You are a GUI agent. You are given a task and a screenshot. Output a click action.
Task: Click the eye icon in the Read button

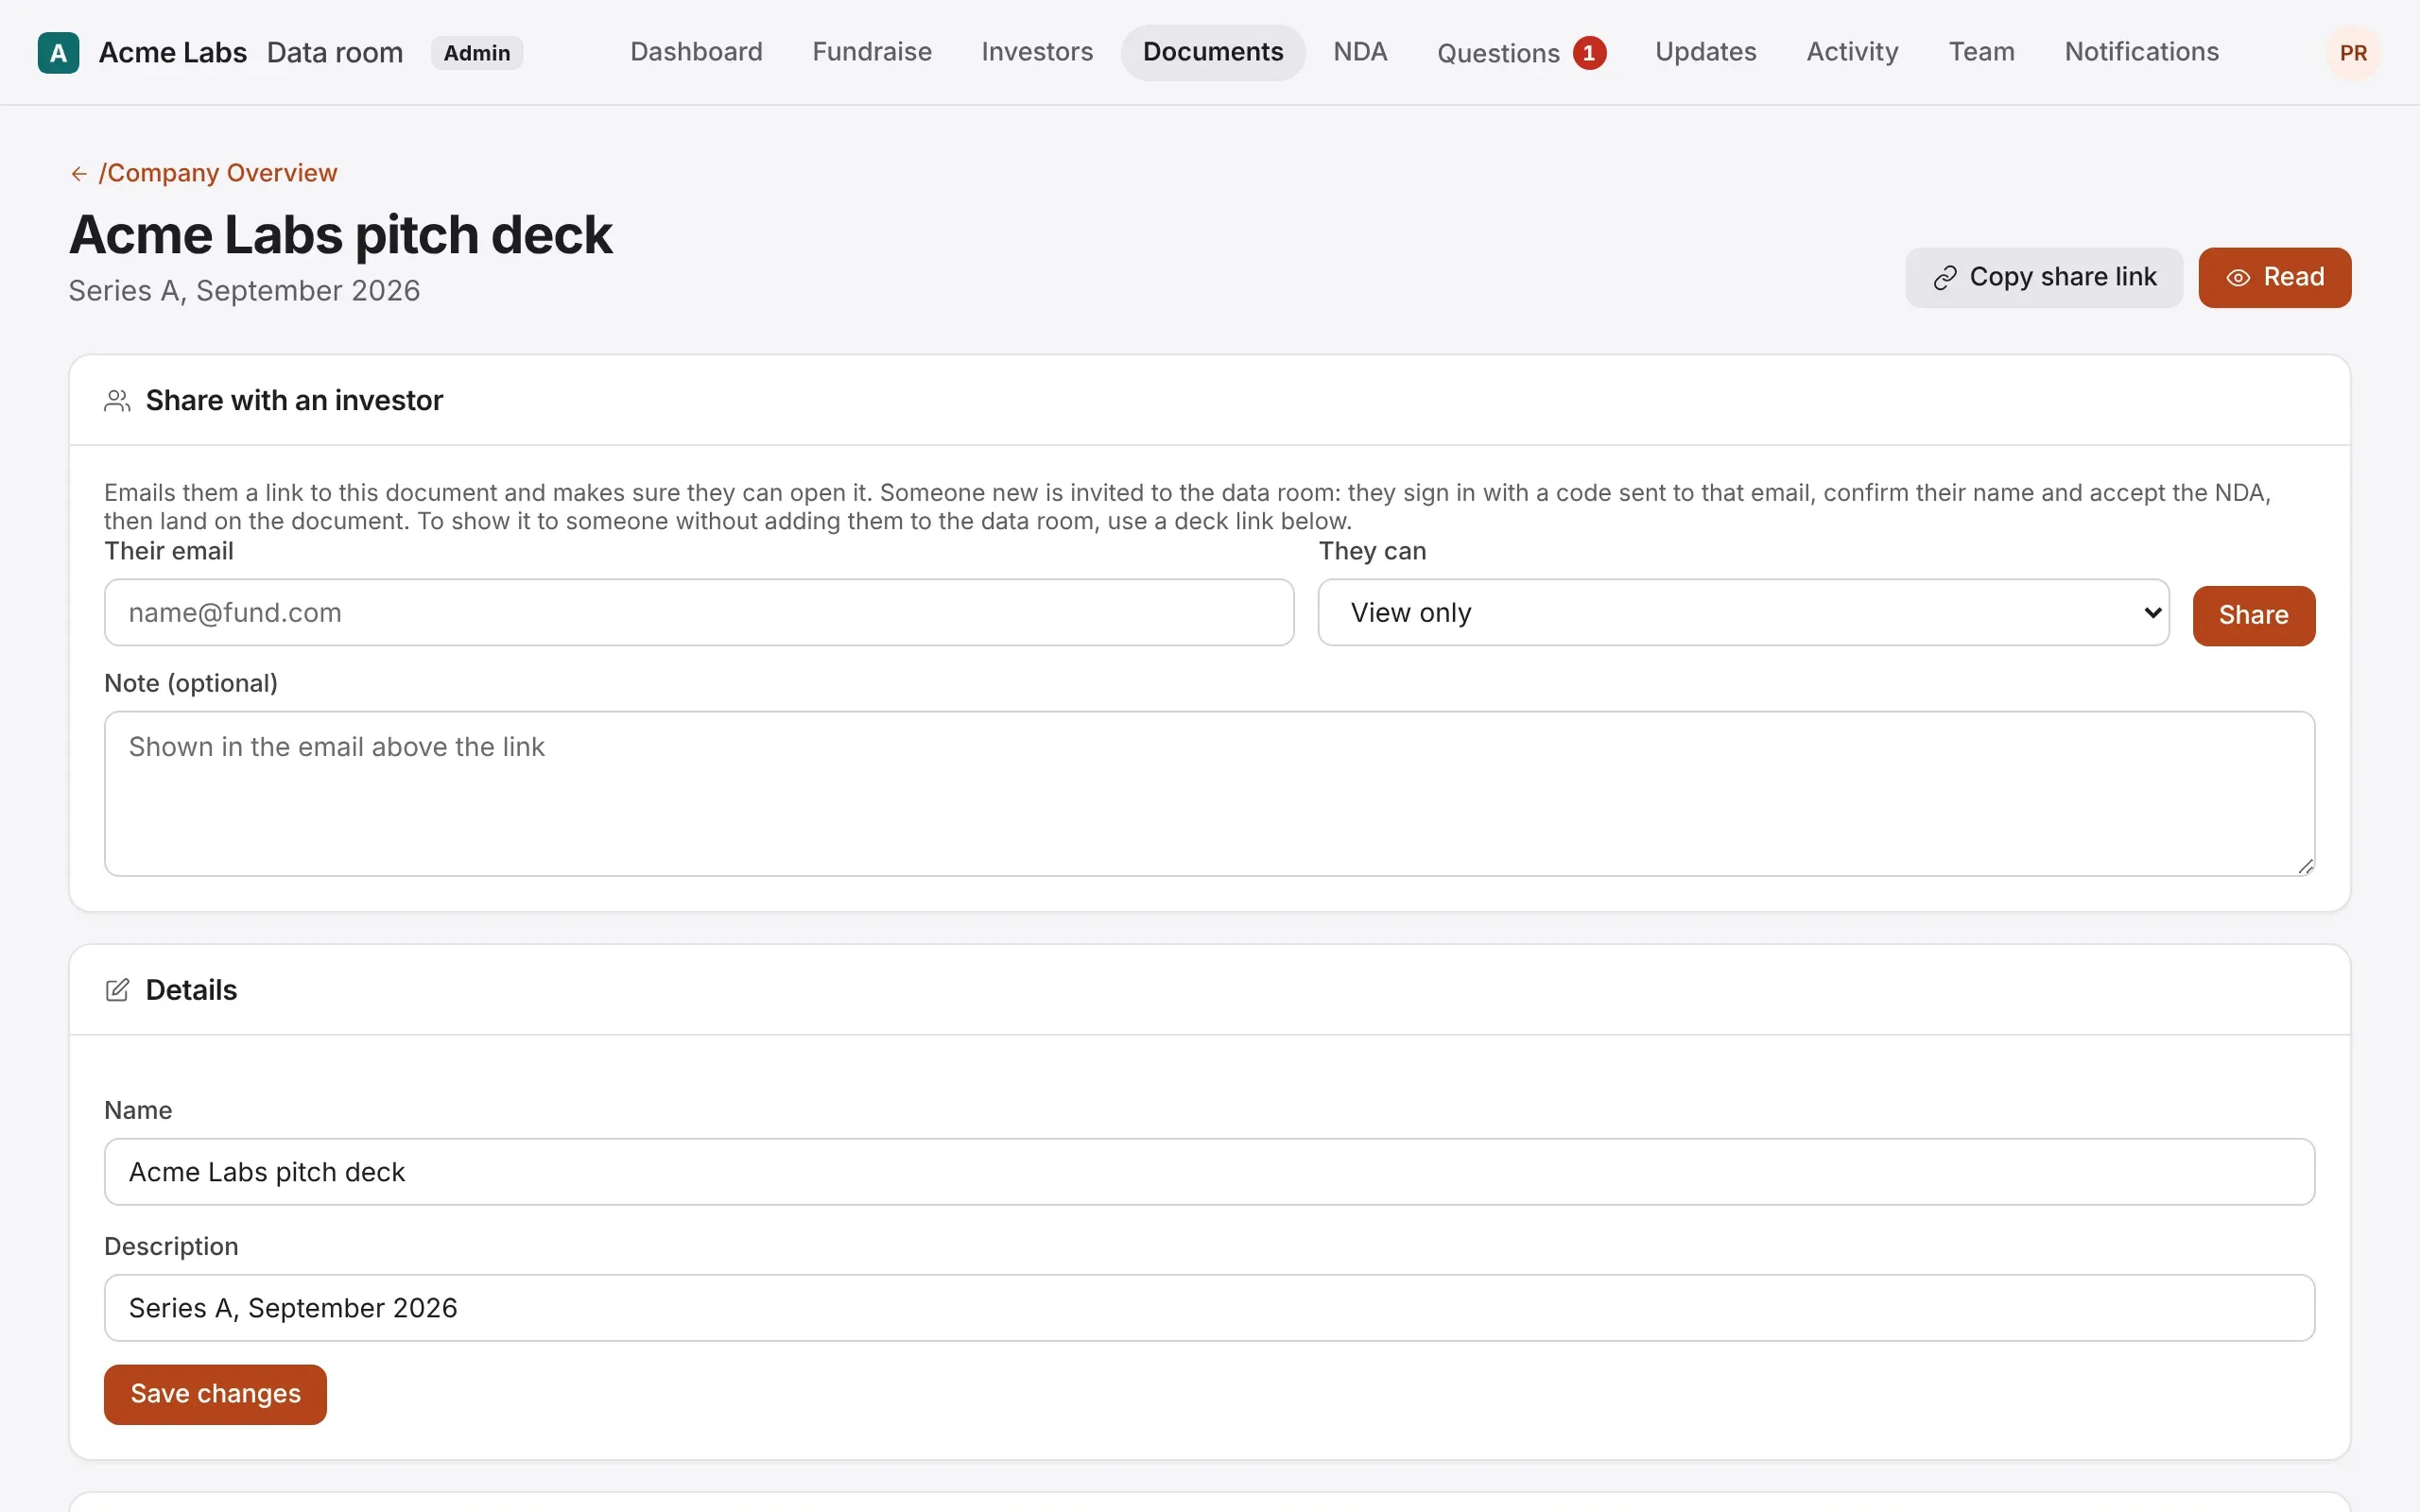[2238, 278]
